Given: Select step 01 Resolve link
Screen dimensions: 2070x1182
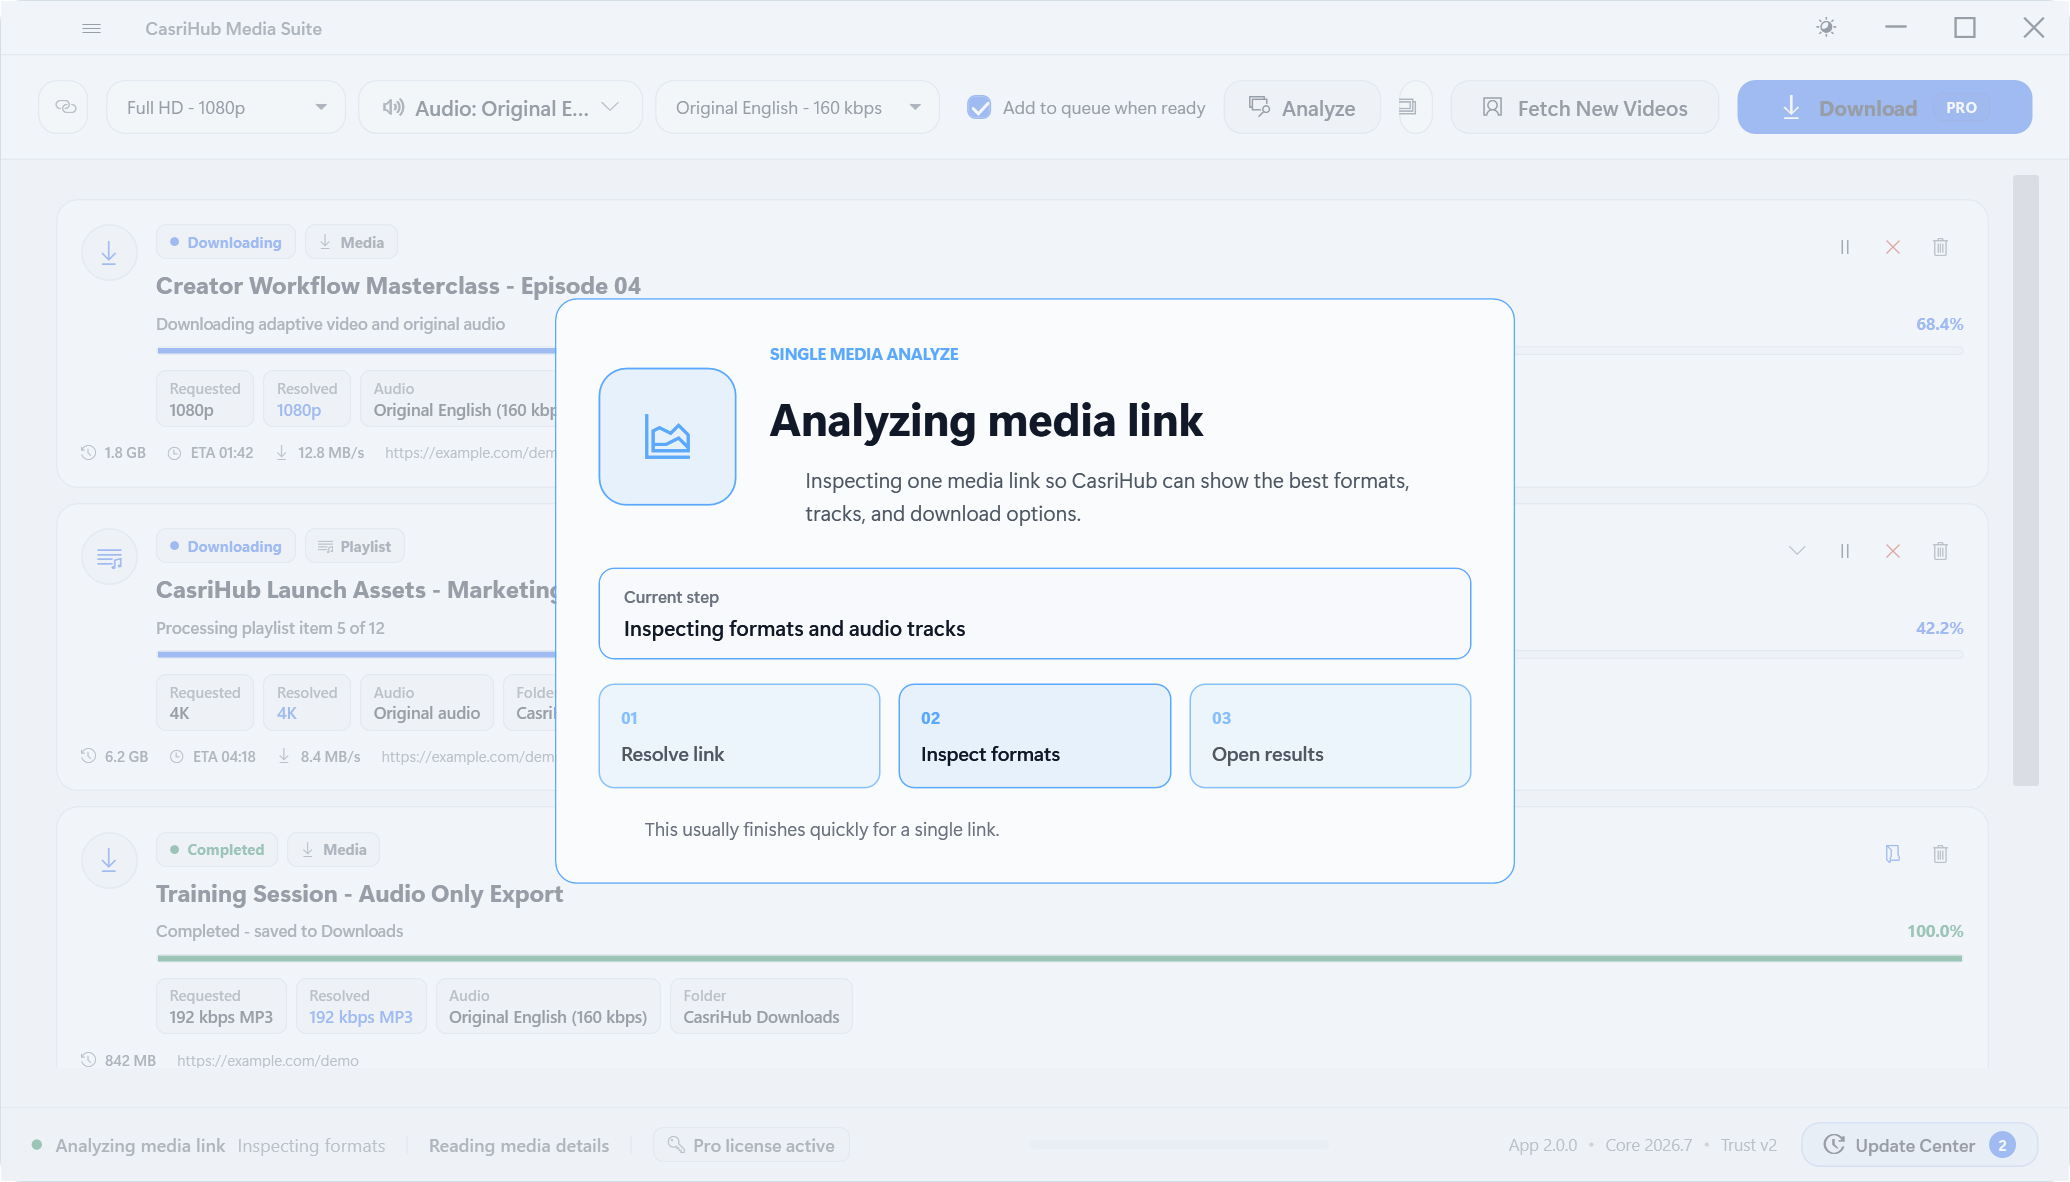Looking at the screenshot, I should (x=739, y=736).
